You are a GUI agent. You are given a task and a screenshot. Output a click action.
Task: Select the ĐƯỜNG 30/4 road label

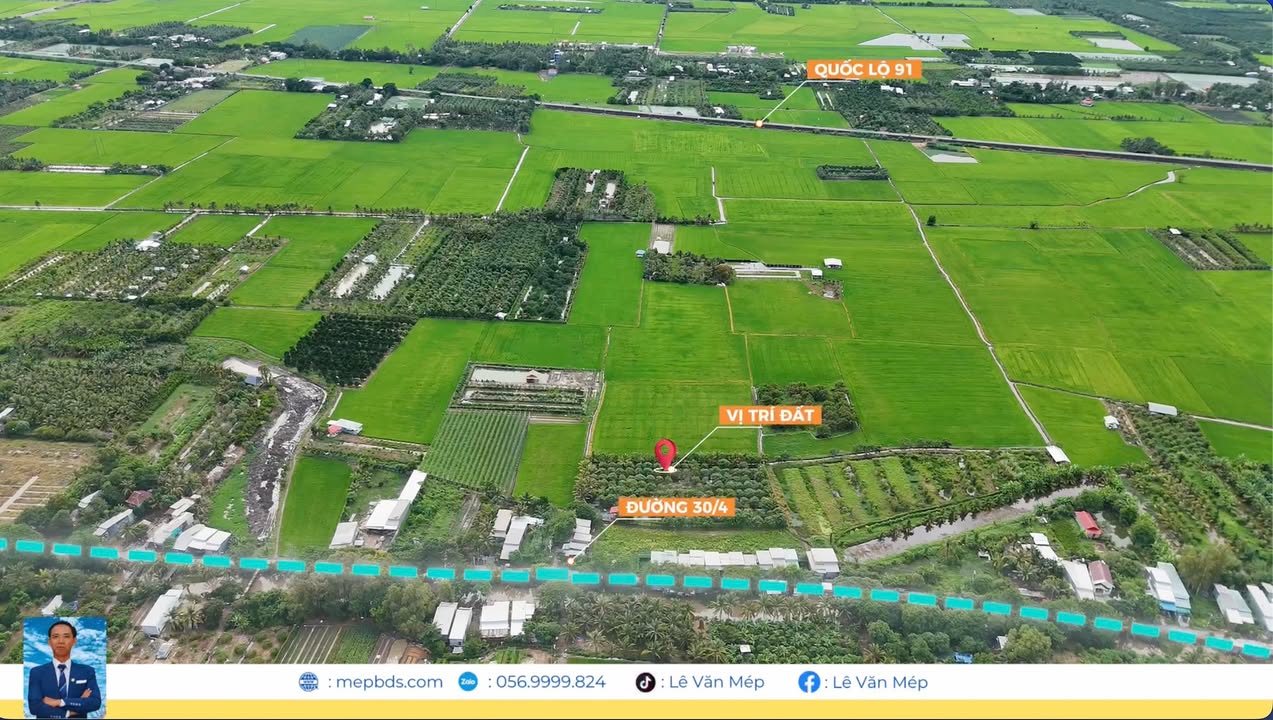pos(678,507)
